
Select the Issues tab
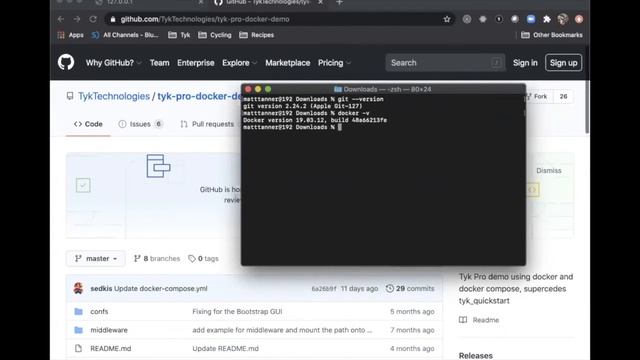(140, 124)
